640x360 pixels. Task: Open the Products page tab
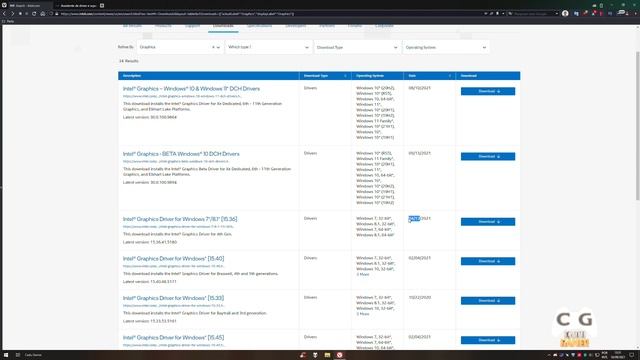163,26
